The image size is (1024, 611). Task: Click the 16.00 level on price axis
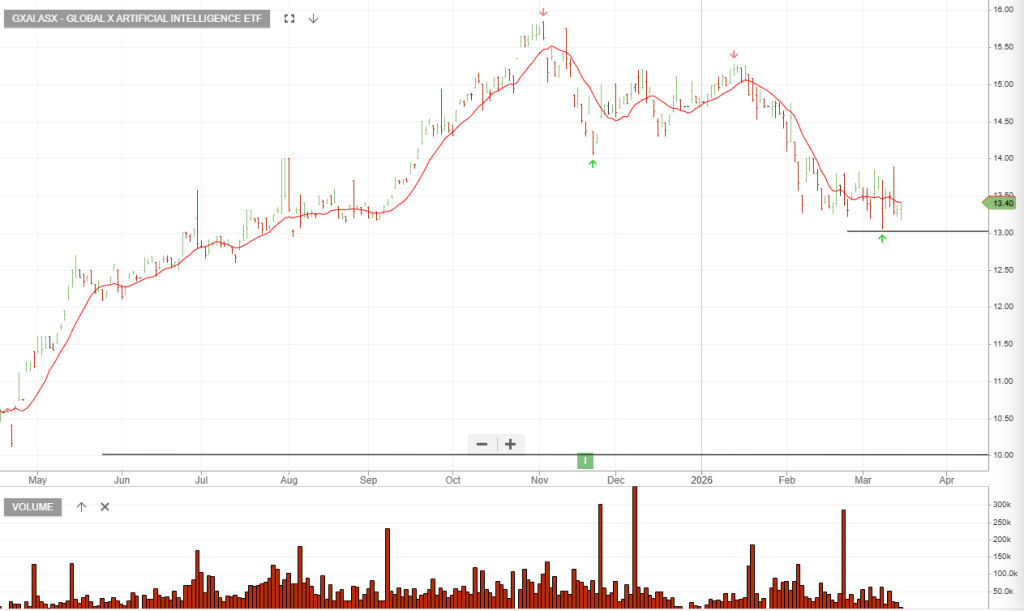[1003, 10]
